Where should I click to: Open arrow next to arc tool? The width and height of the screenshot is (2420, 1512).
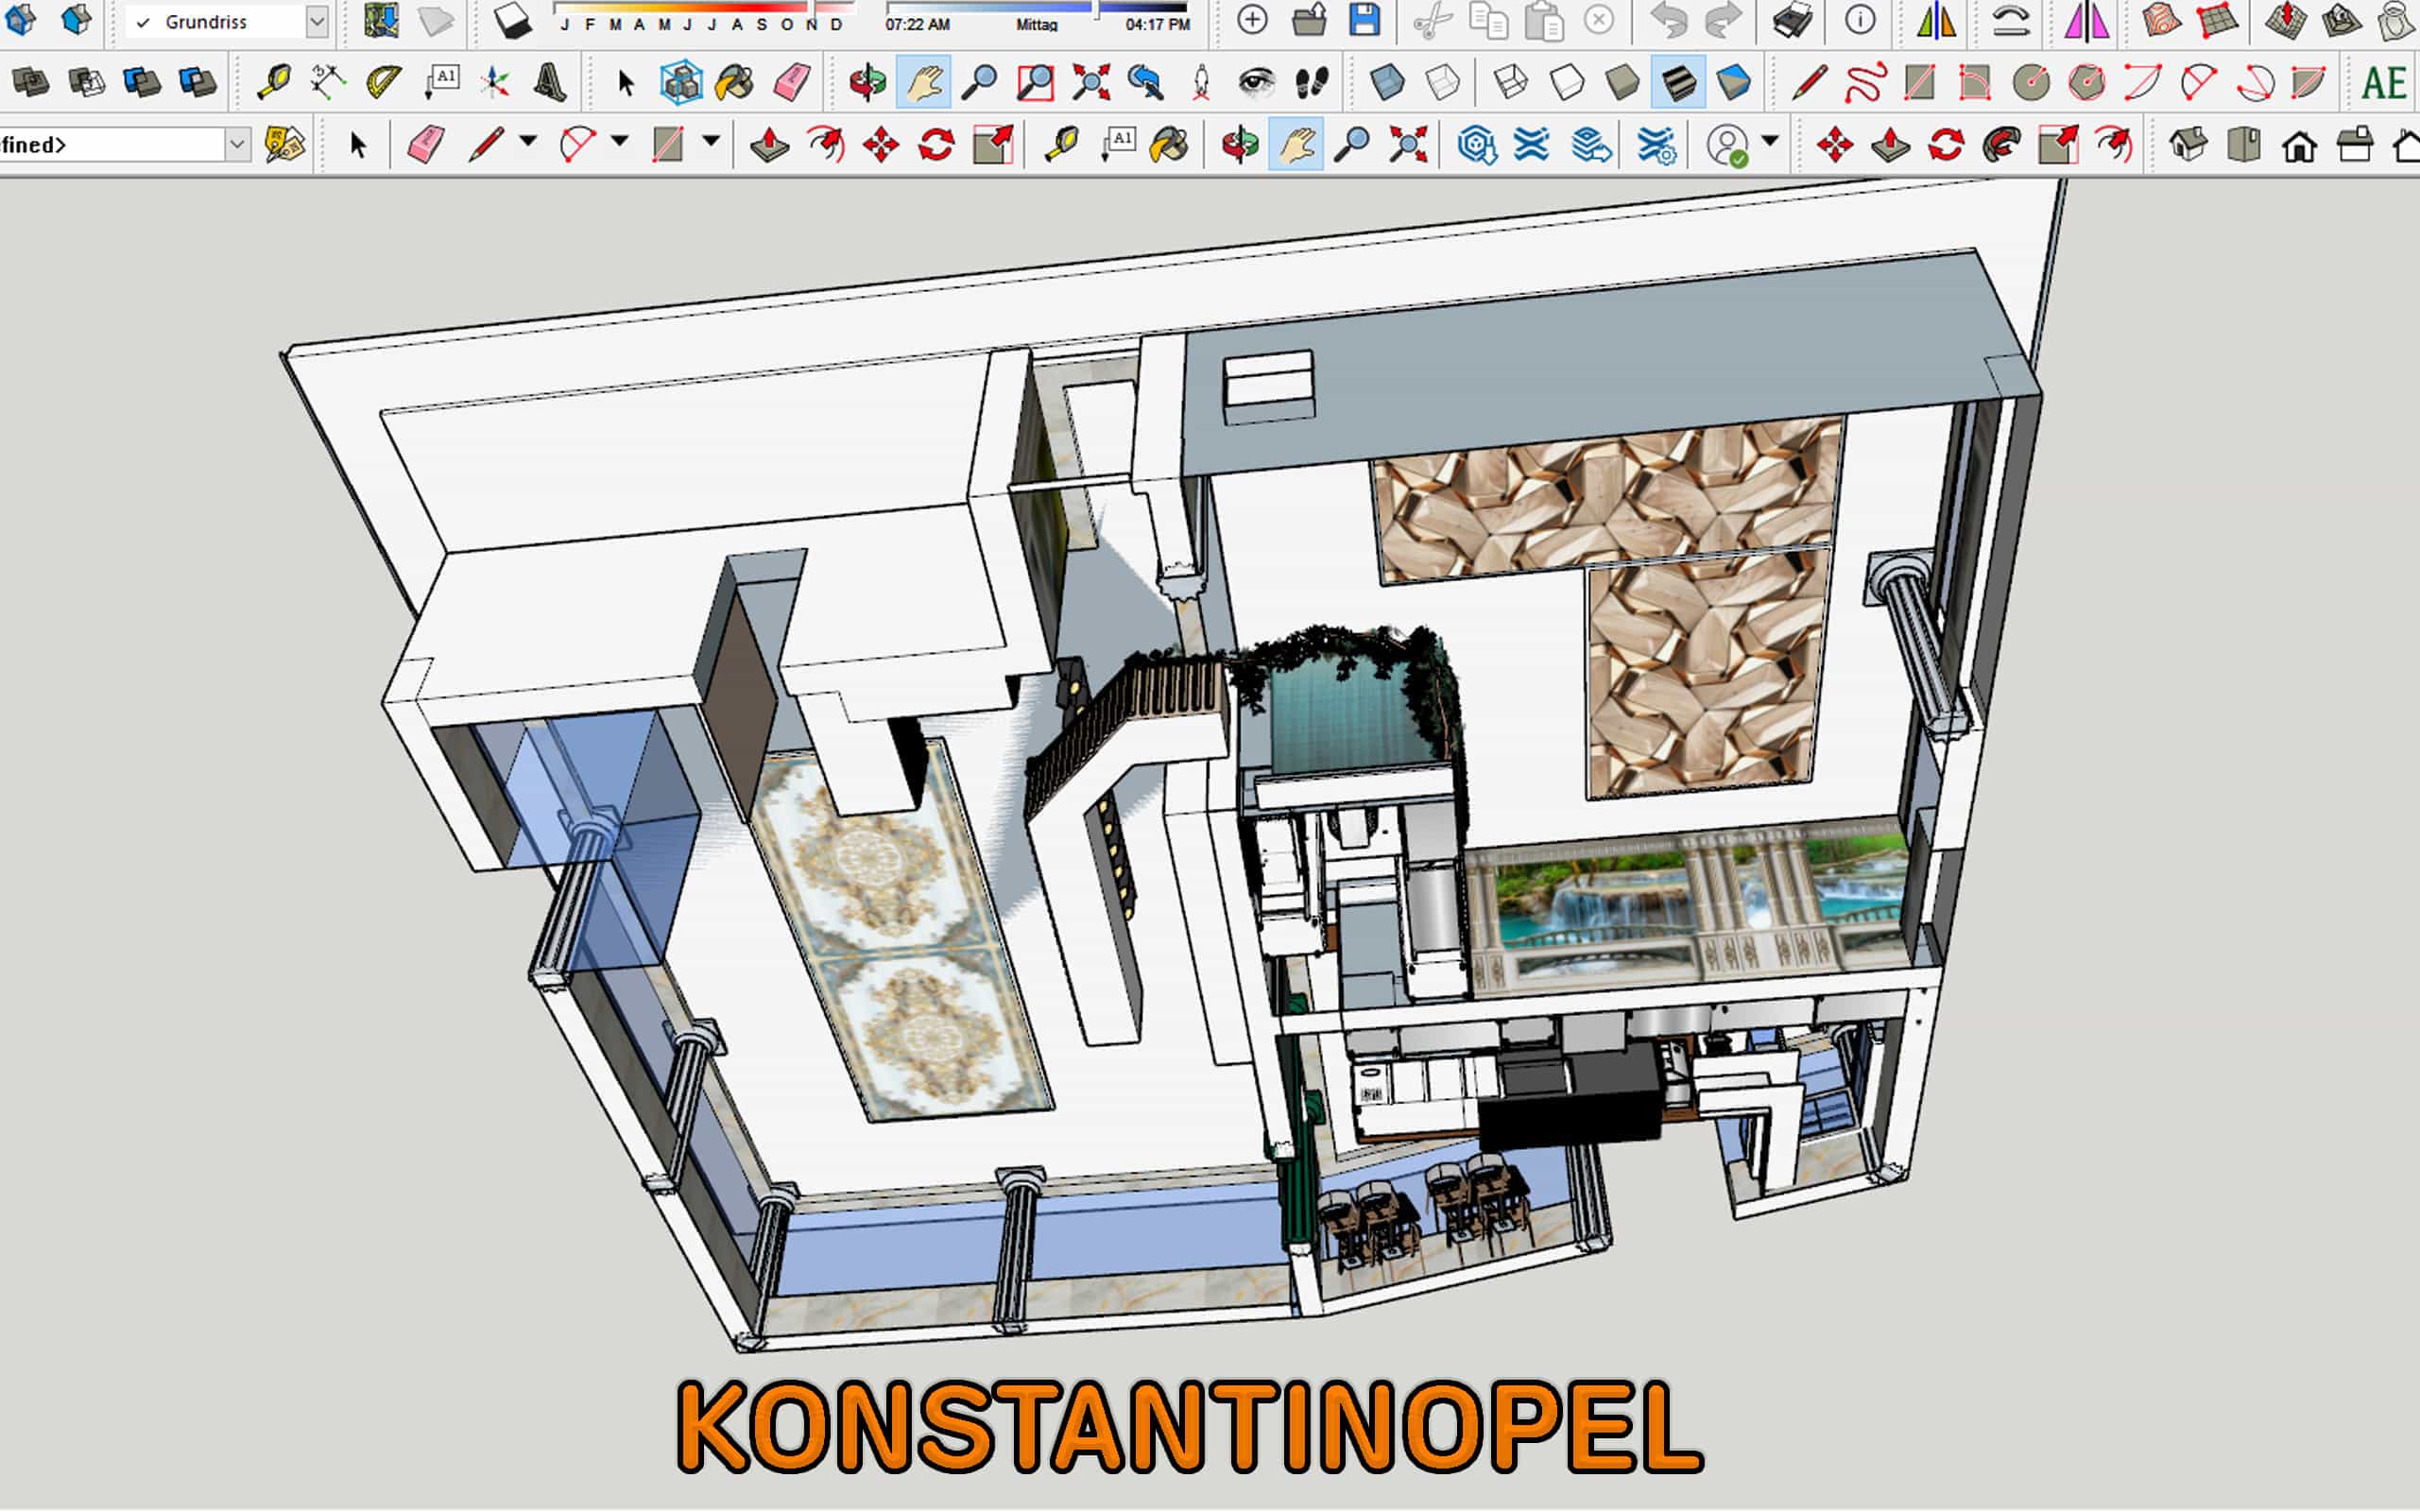click(620, 142)
